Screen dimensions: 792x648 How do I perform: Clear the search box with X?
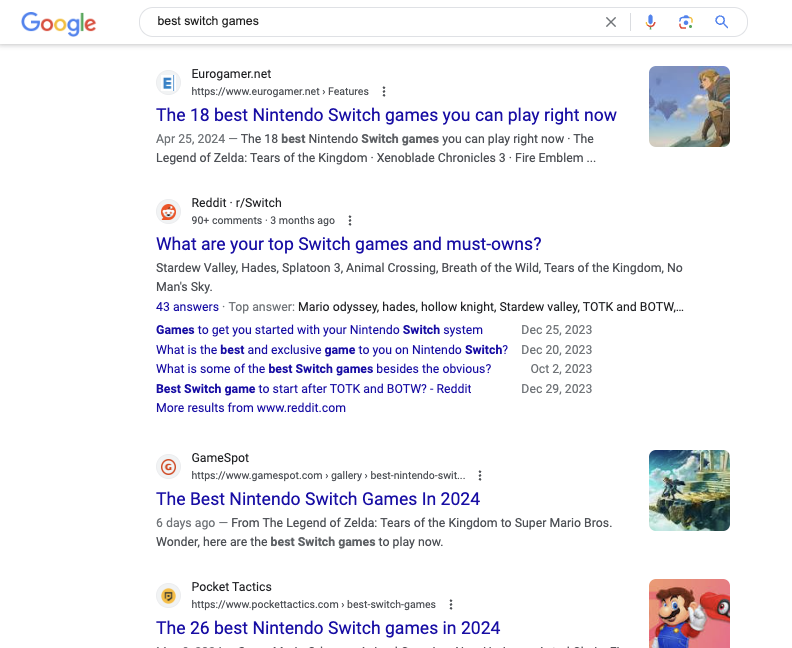[x=611, y=22]
